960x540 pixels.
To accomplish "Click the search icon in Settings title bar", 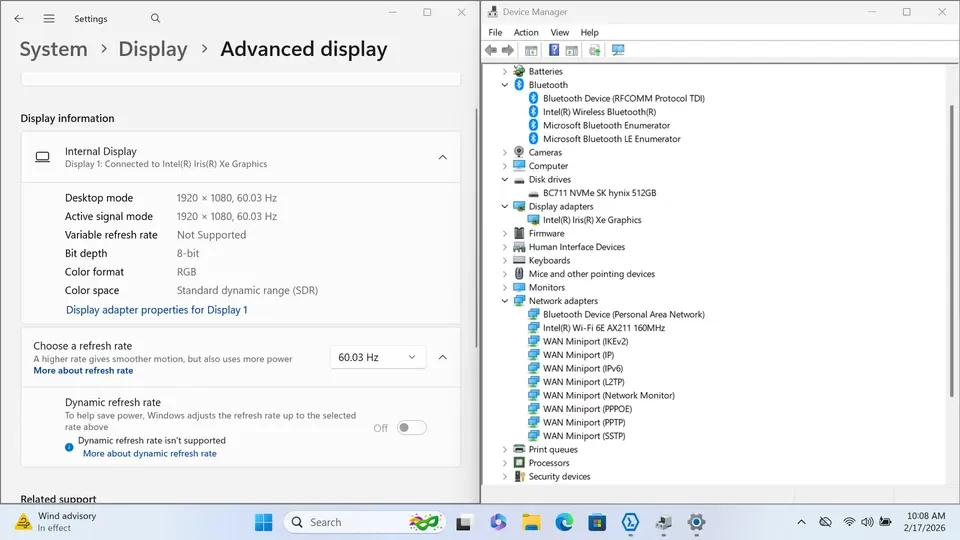I will coord(155,18).
